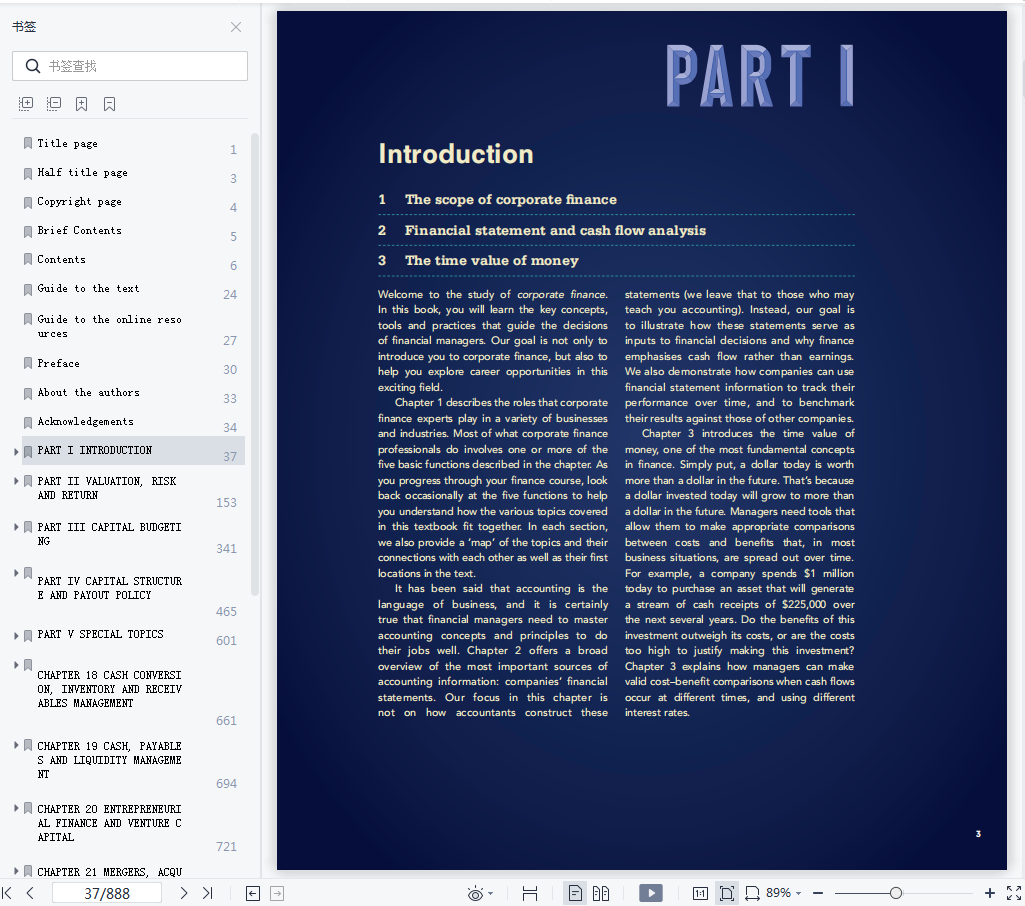Expand PART IV CAPITAL STRUCTURE node
The width and height of the screenshot is (1025, 906).
[x=16, y=573]
